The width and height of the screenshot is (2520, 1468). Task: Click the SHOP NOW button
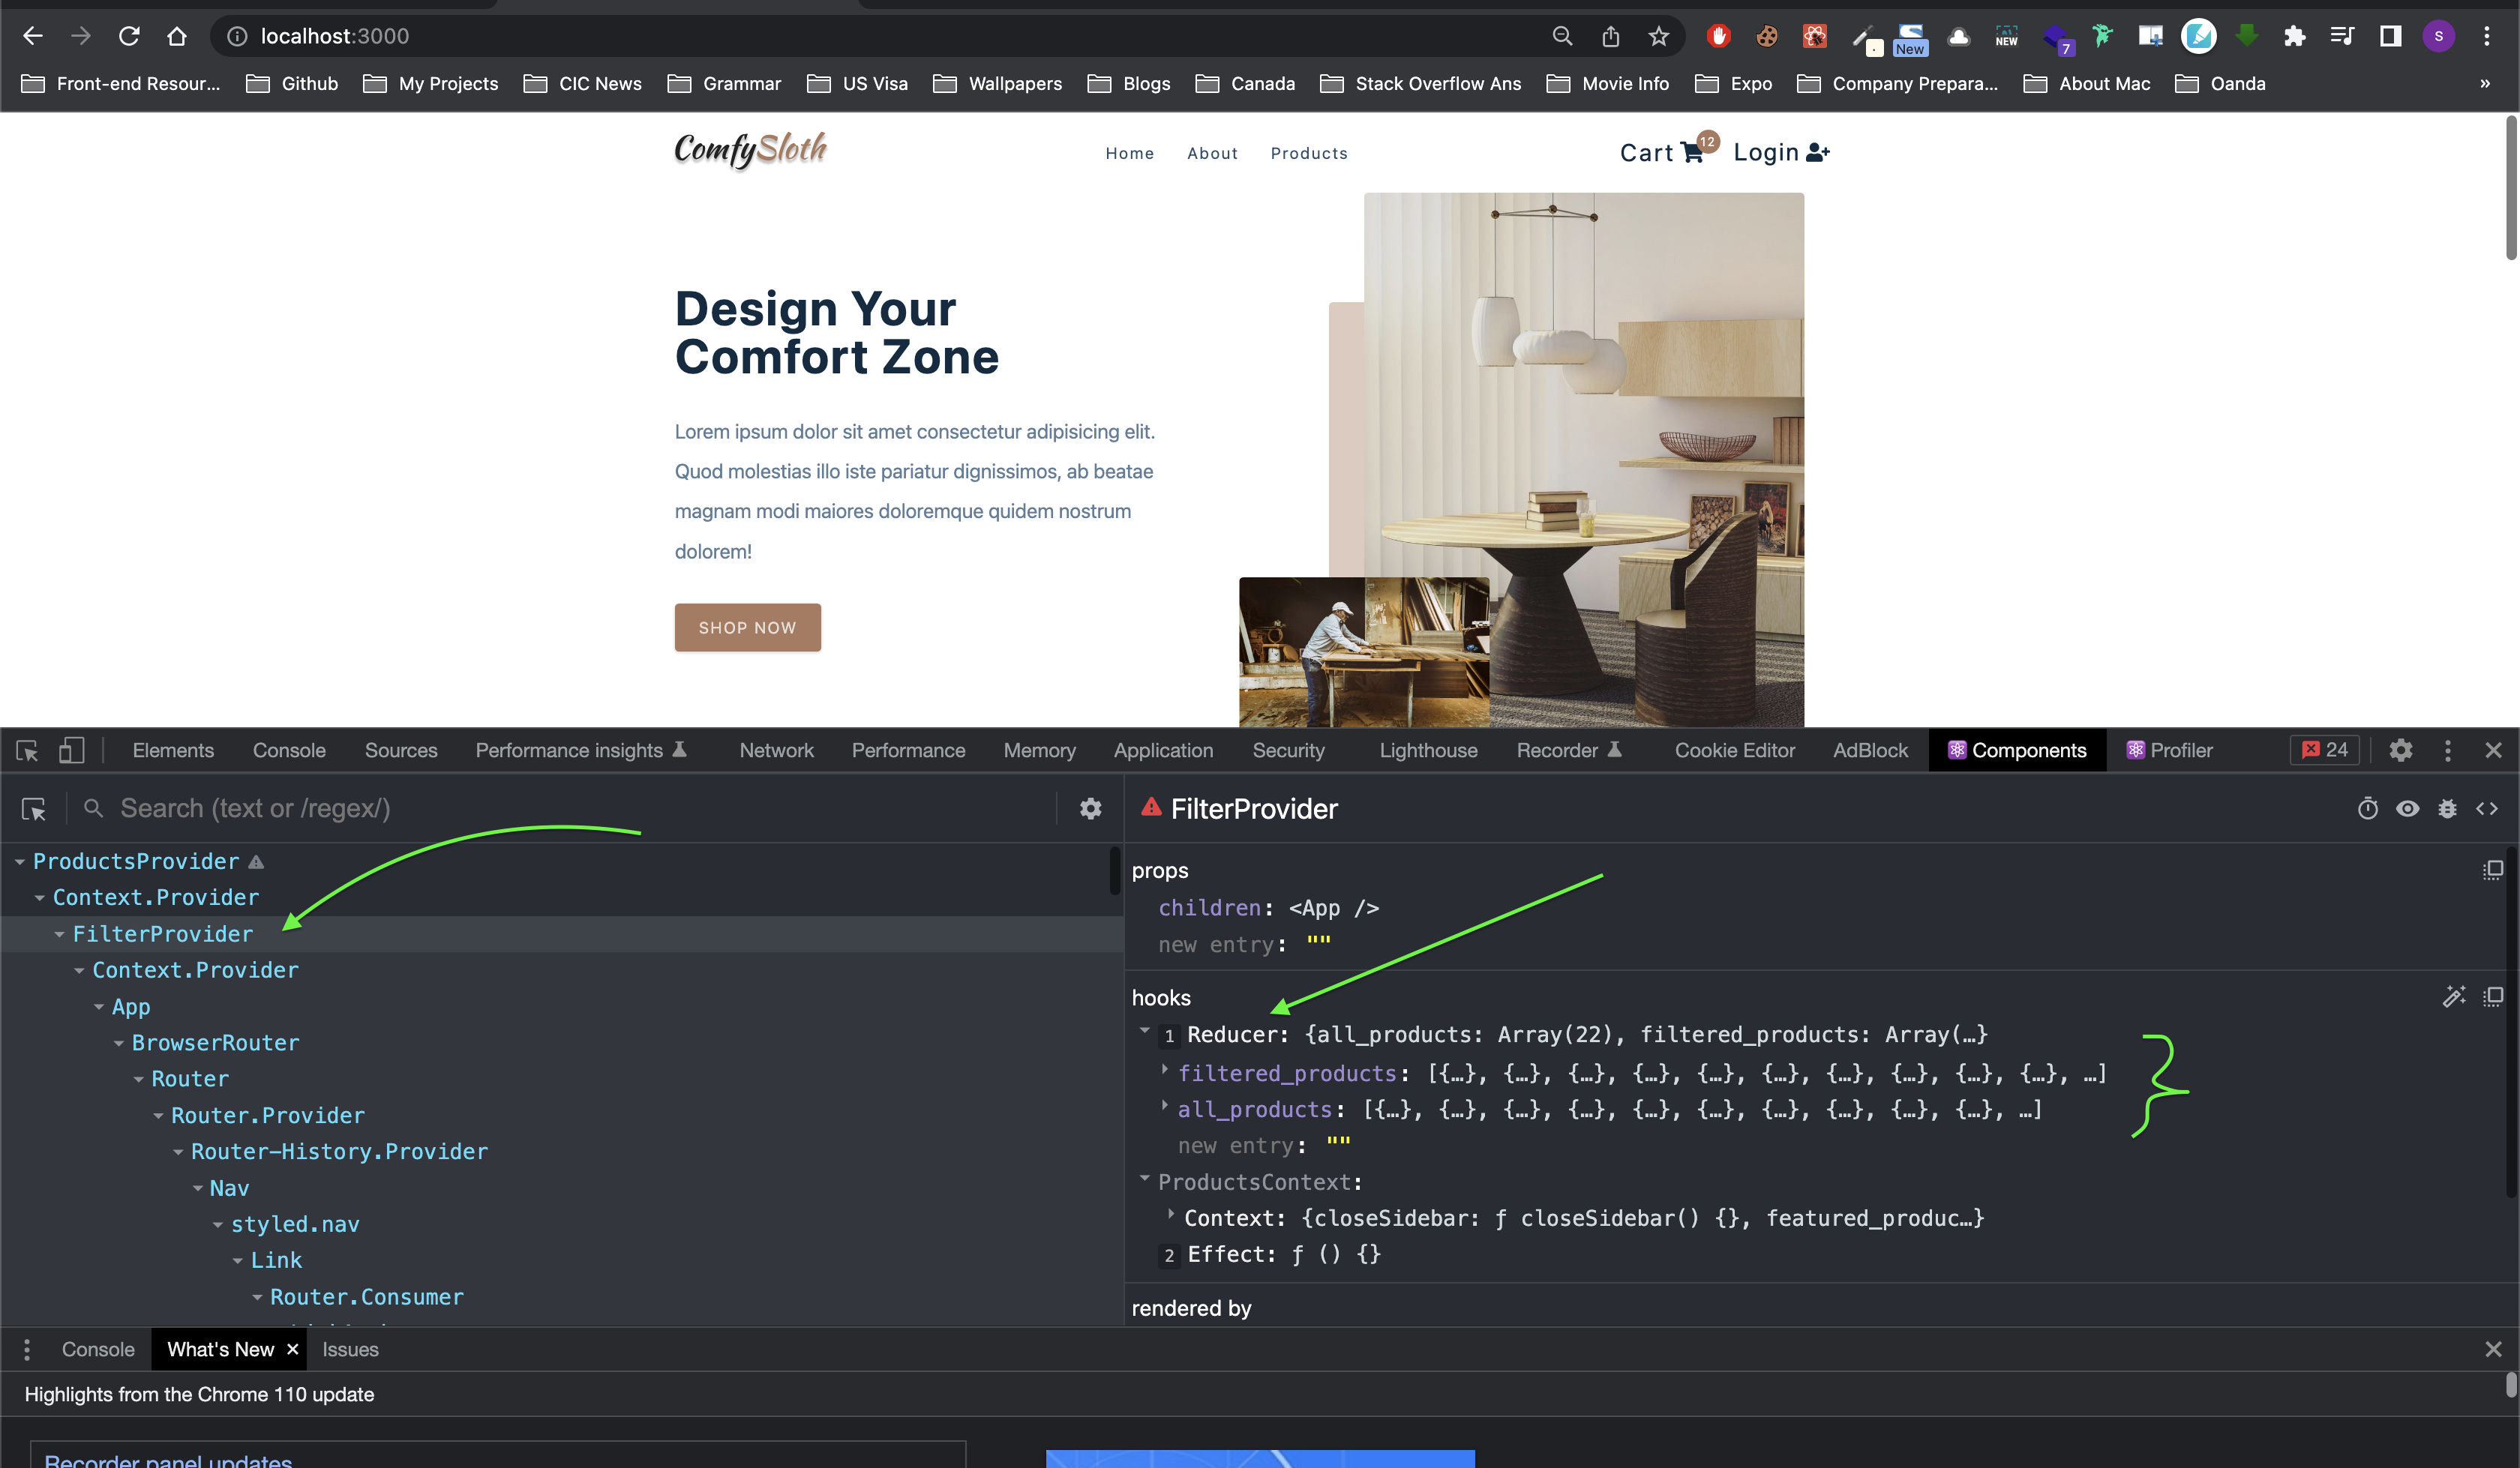point(747,627)
